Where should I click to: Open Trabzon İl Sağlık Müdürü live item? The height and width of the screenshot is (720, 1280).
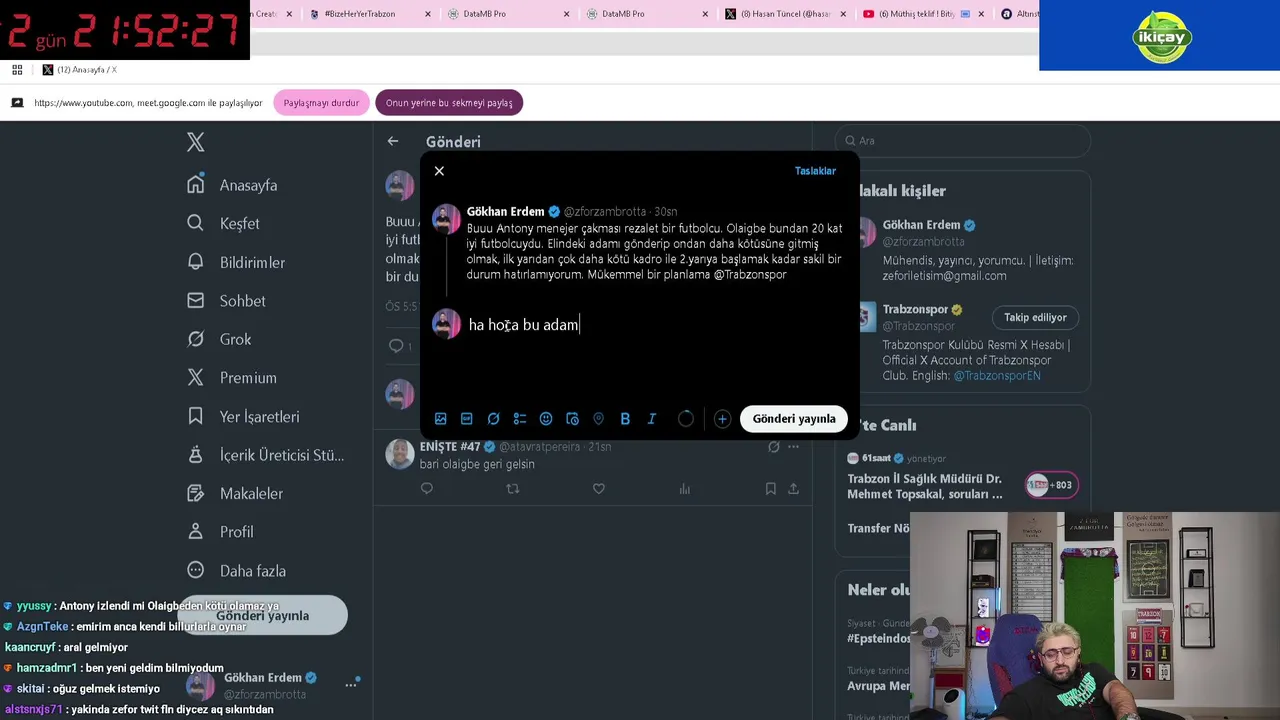pyautogui.click(x=925, y=486)
